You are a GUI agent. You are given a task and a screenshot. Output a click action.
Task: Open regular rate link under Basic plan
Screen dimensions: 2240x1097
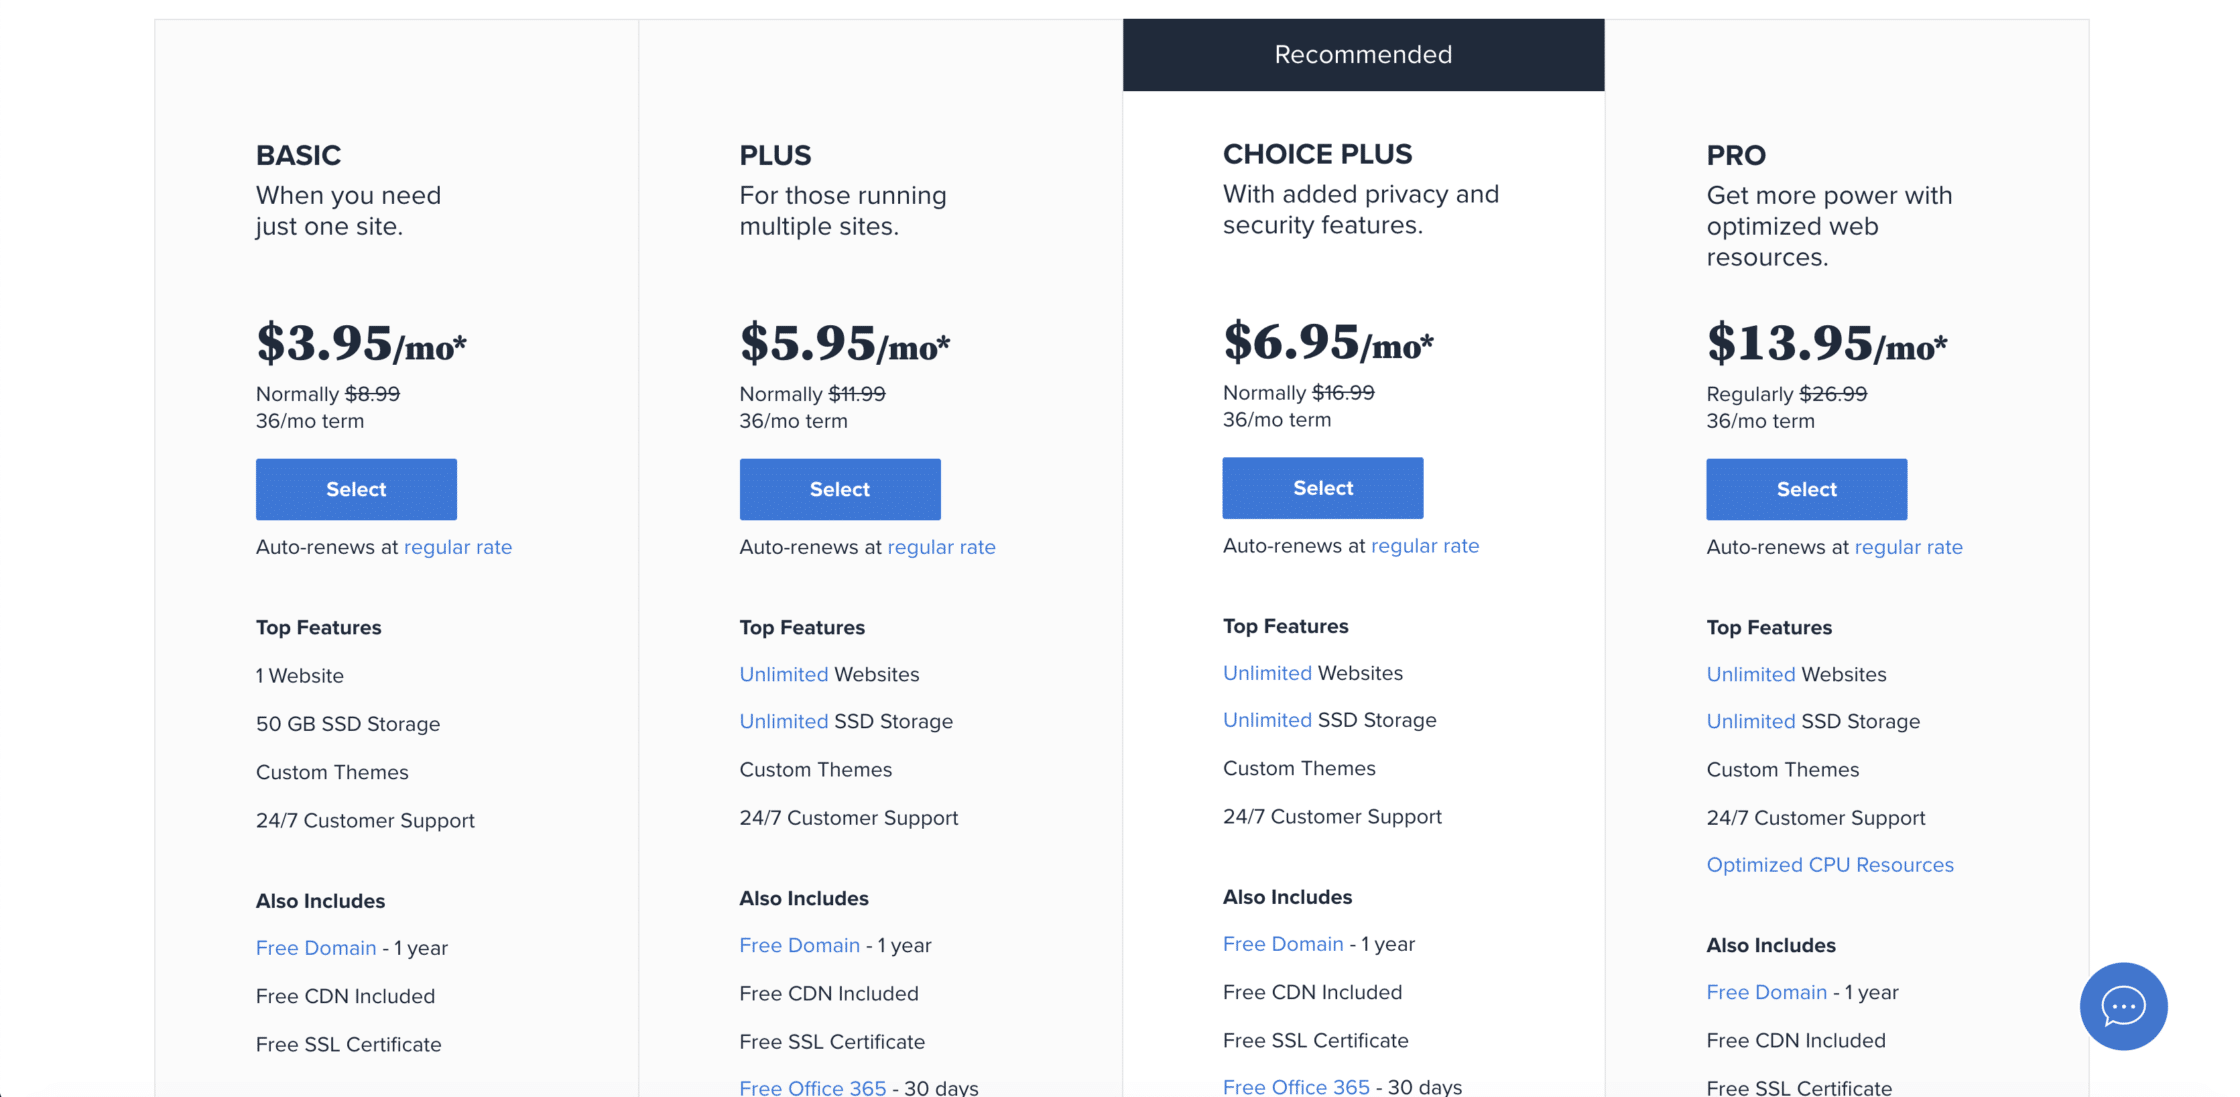(x=458, y=547)
